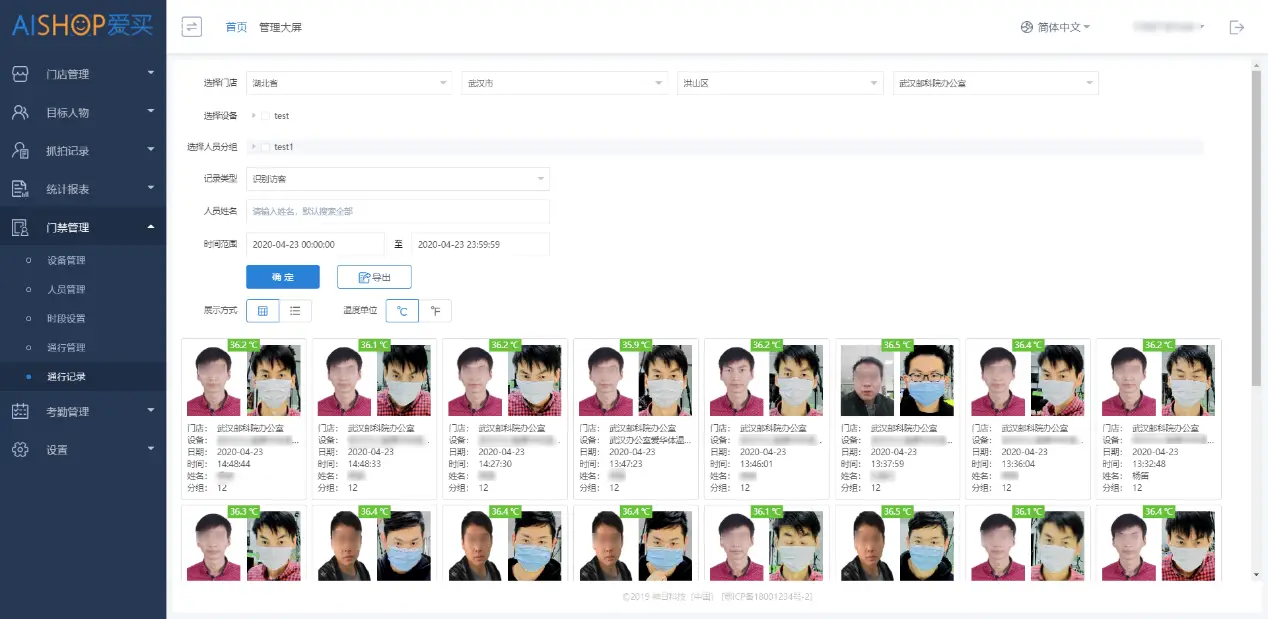Screen dimensions: 1268x619
Task: Open record card with time 13:36:04
Action: pos(1027,418)
